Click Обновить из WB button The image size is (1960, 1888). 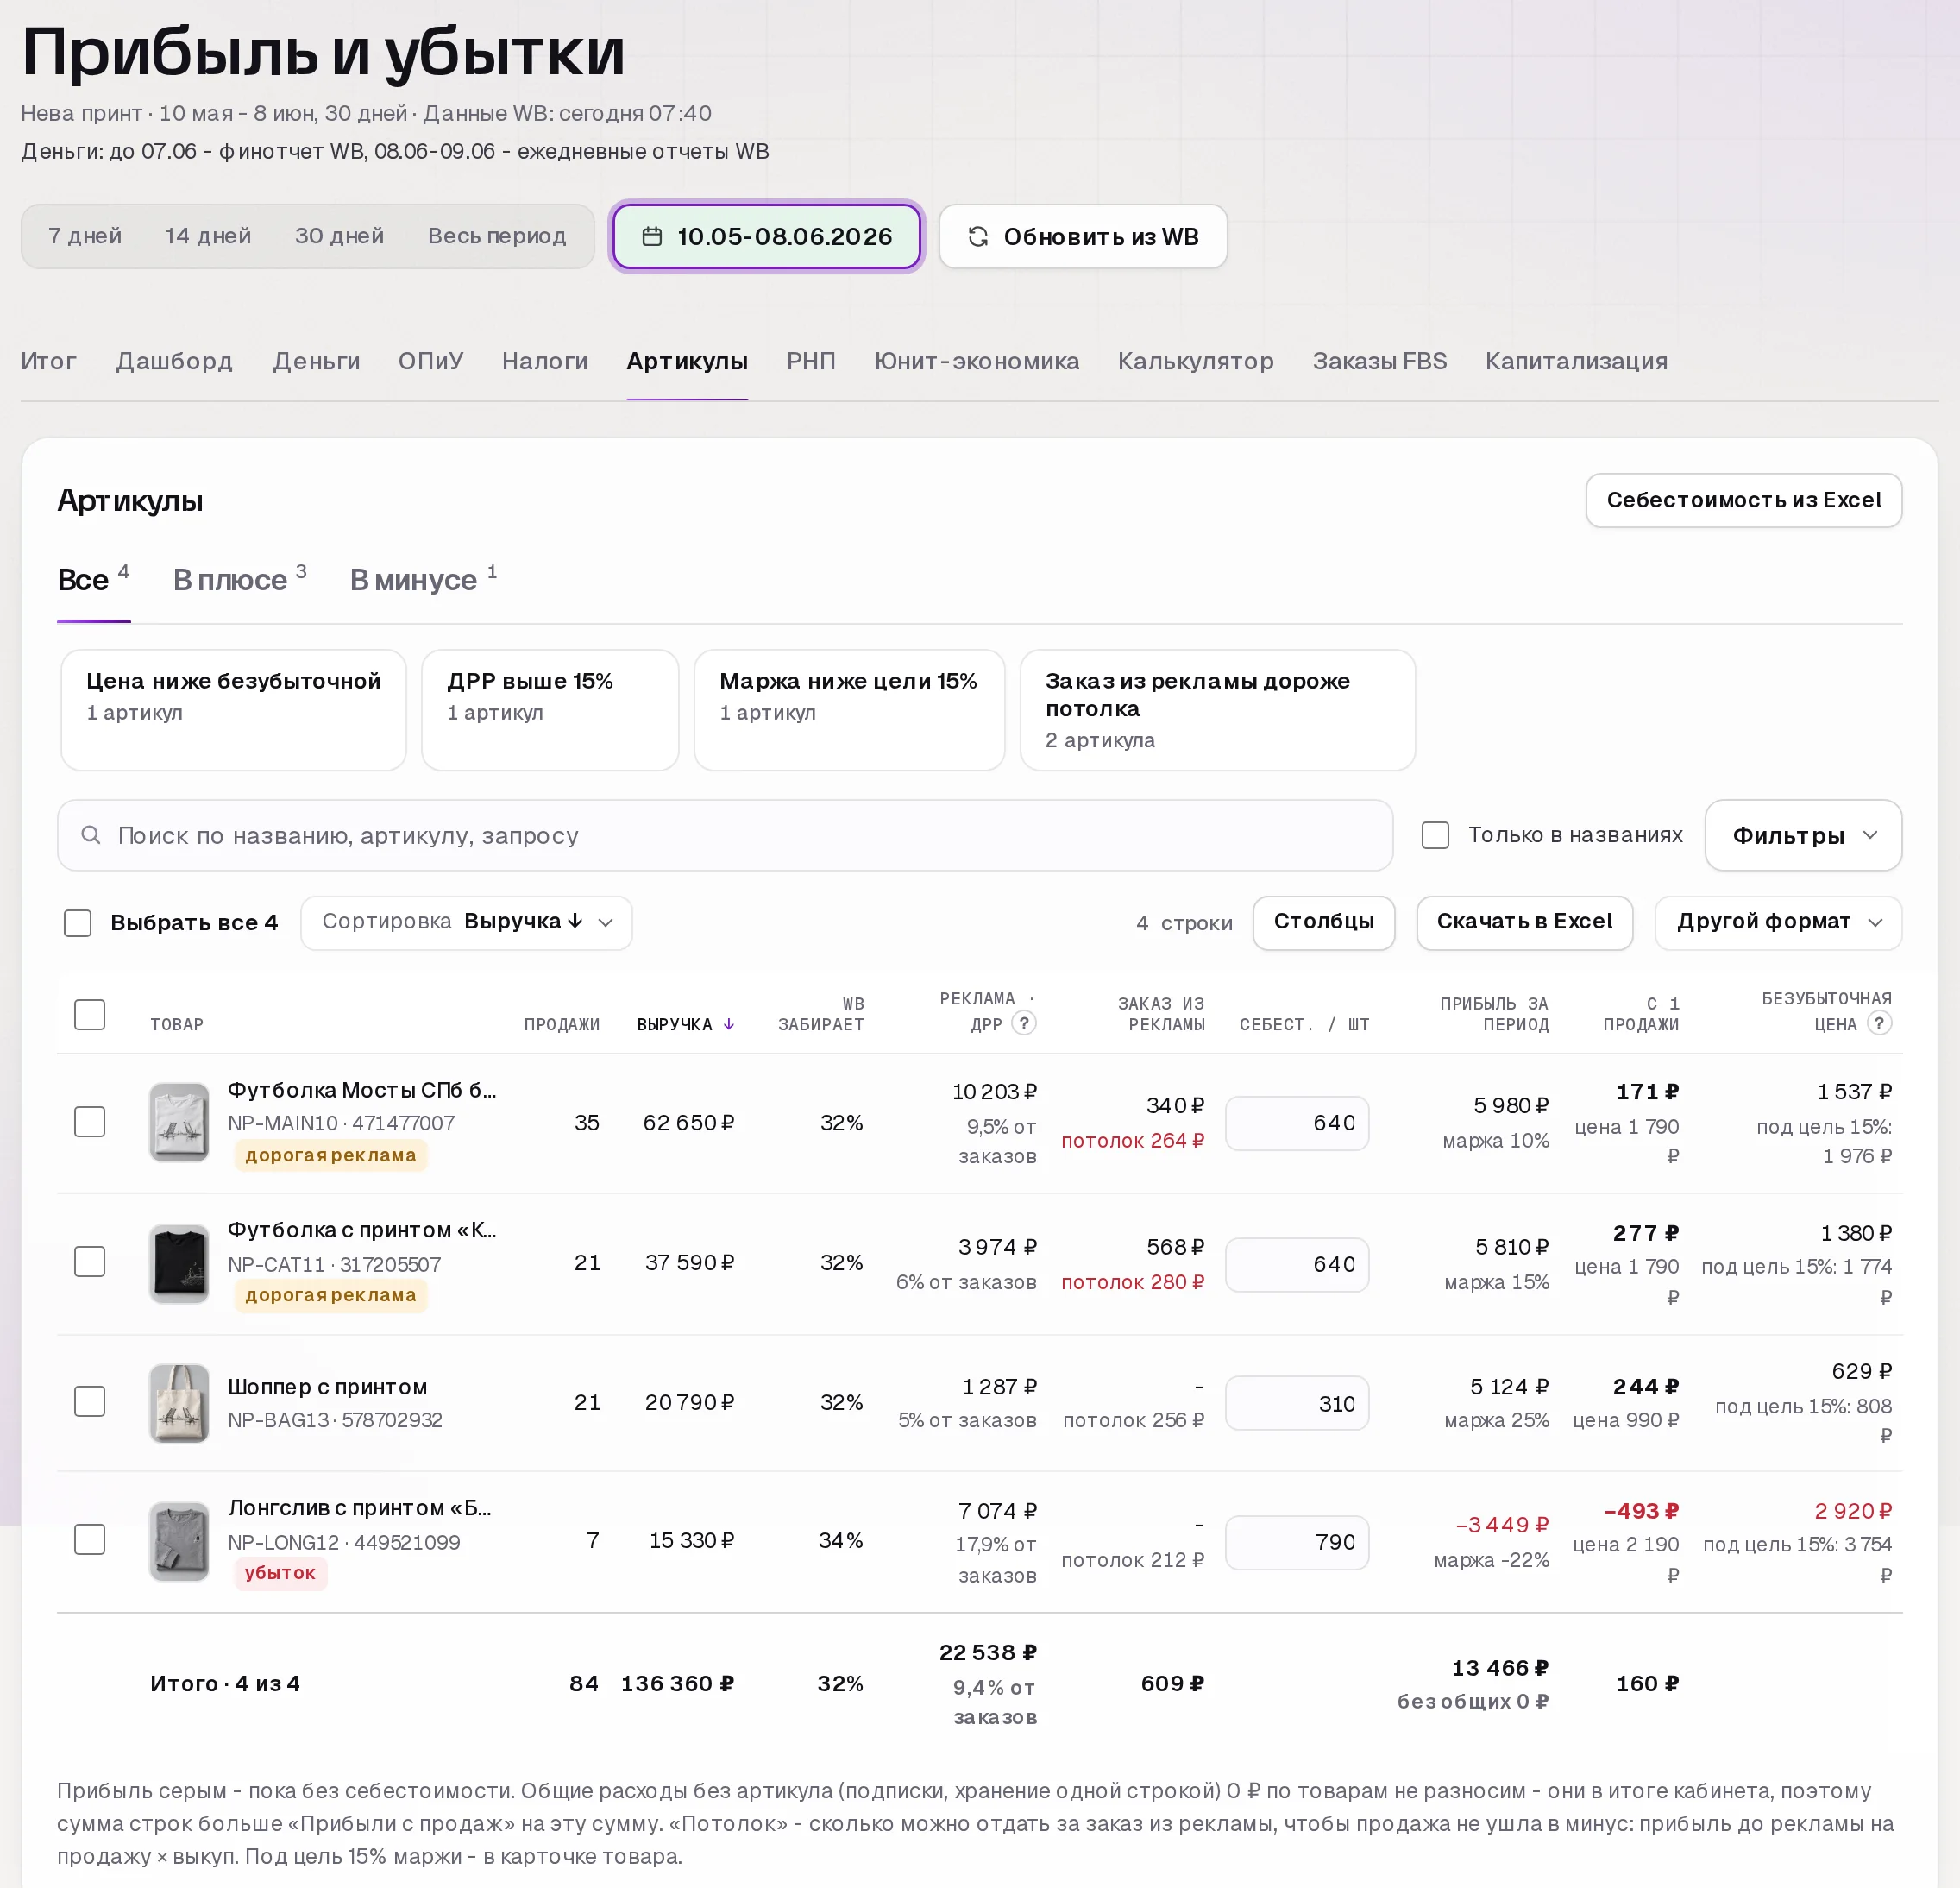(1083, 237)
